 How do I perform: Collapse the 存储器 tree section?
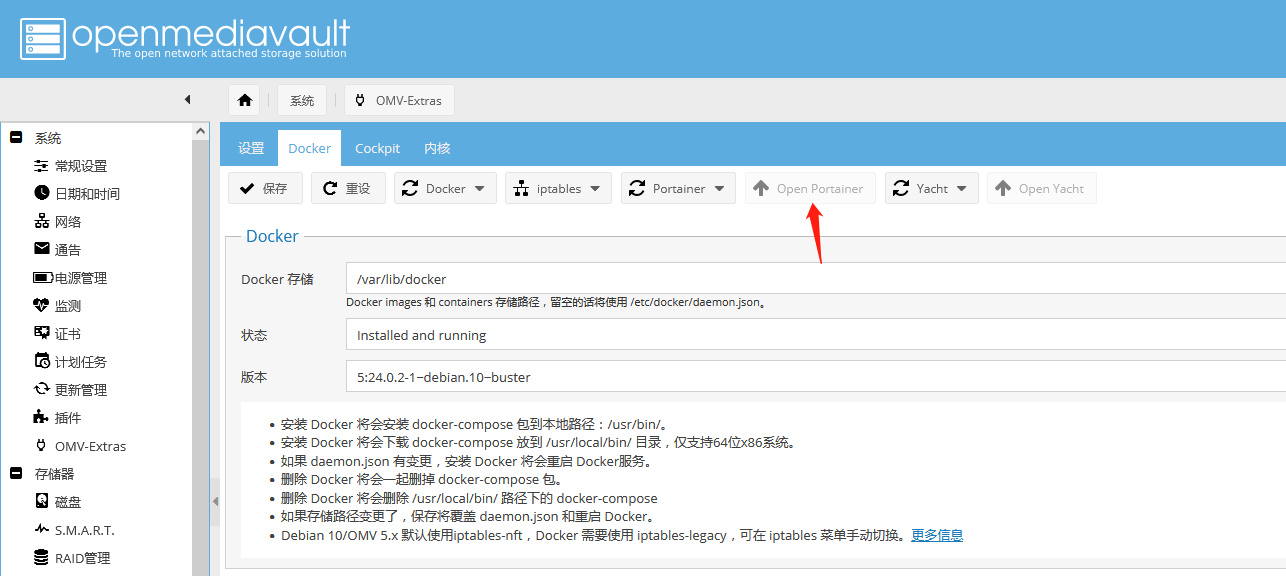click(x=16, y=474)
